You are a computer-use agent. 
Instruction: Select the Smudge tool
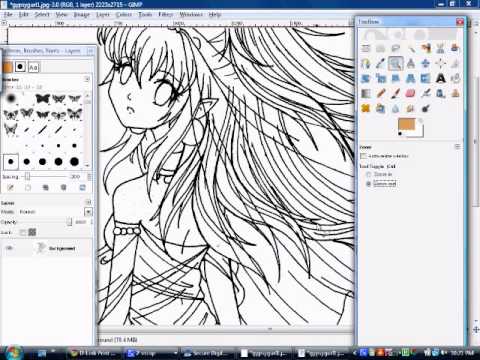(x=410, y=108)
